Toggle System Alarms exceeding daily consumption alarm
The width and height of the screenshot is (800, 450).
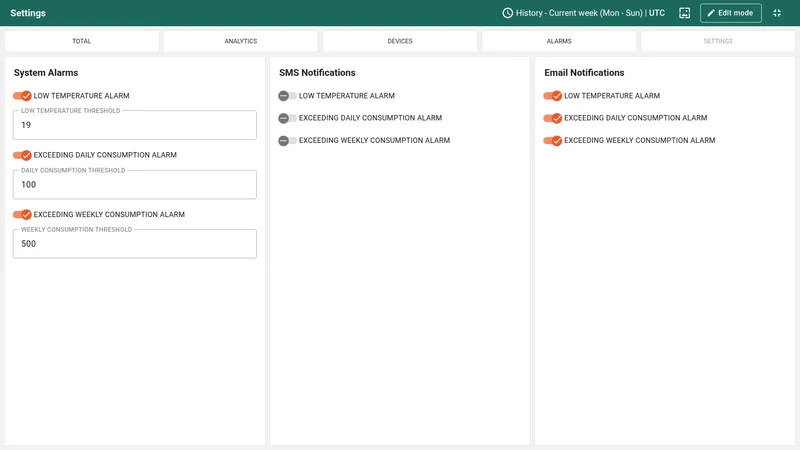pos(22,155)
